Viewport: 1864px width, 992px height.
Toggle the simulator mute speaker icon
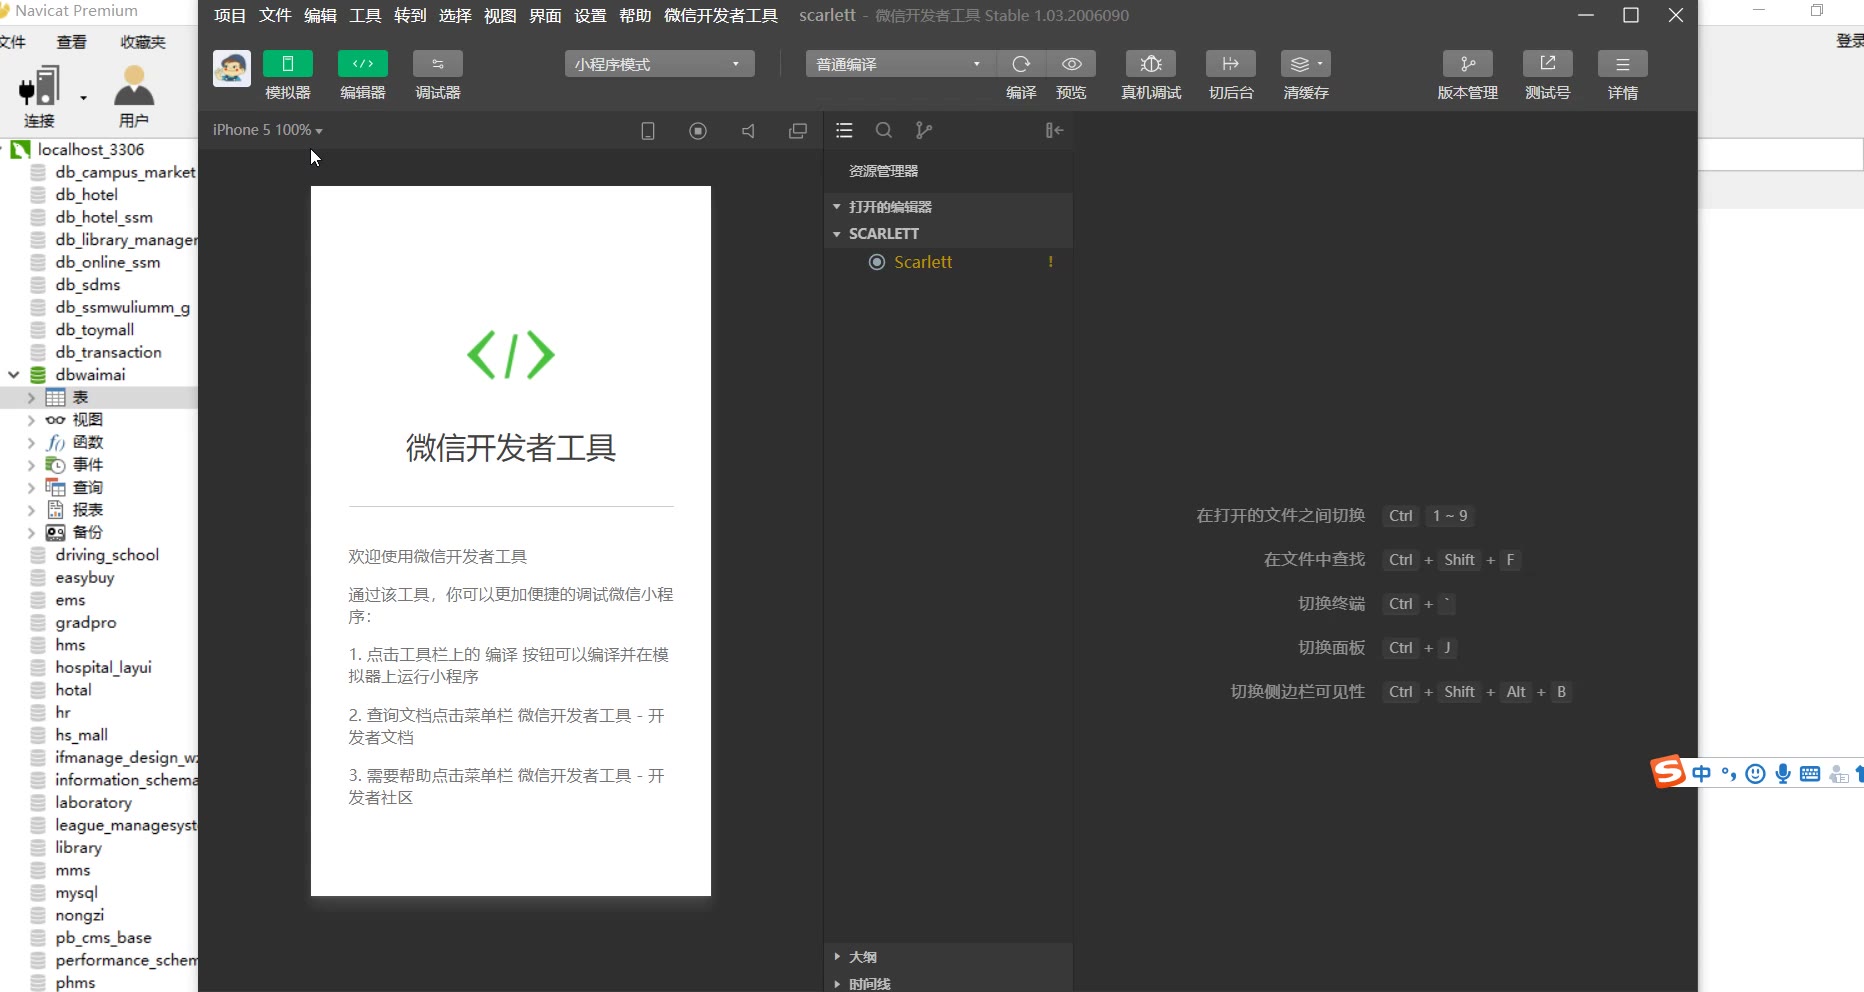(x=748, y=131)
